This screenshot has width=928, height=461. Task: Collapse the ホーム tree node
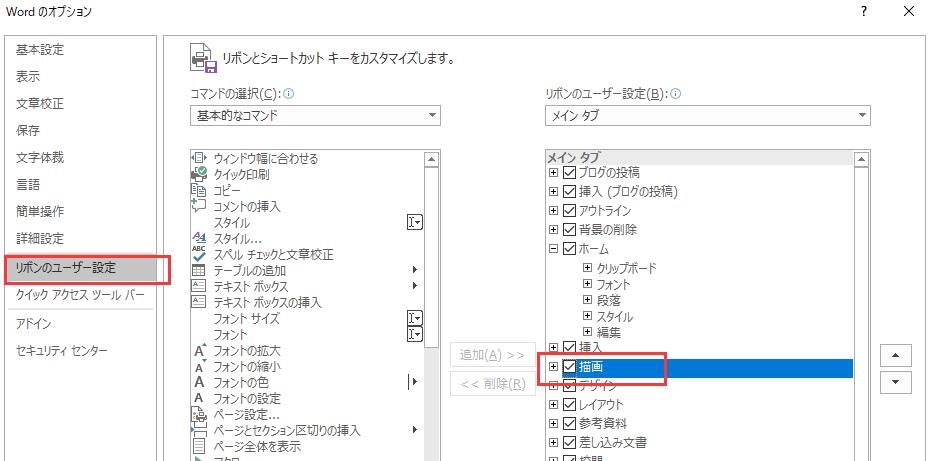(553, 249)
